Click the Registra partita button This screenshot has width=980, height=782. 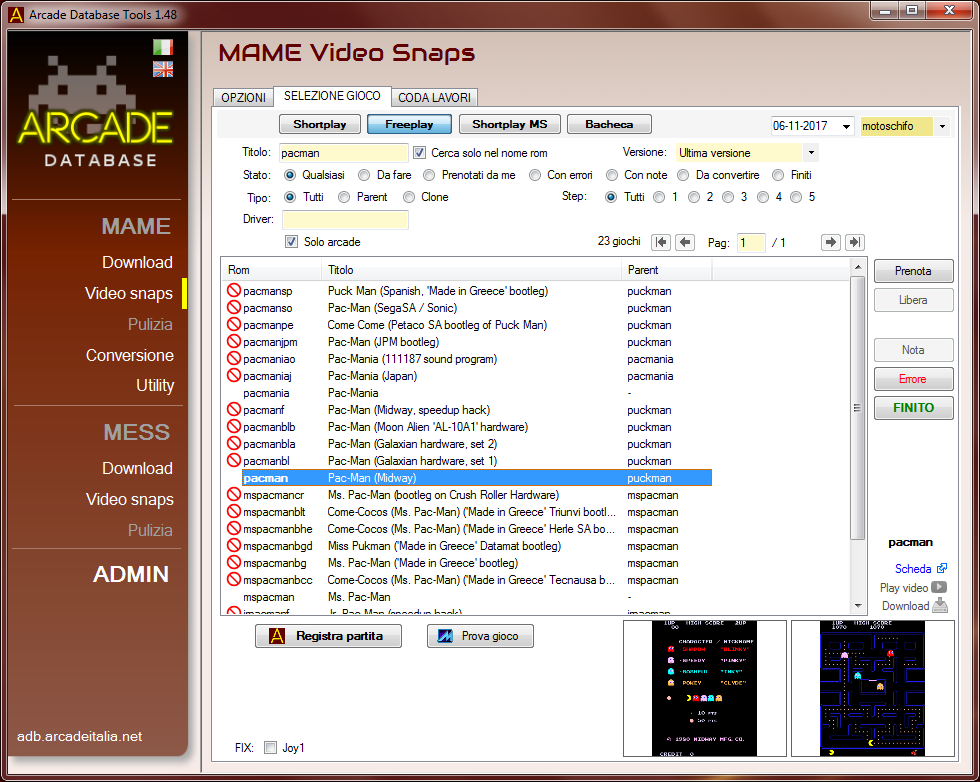point(328,636)
